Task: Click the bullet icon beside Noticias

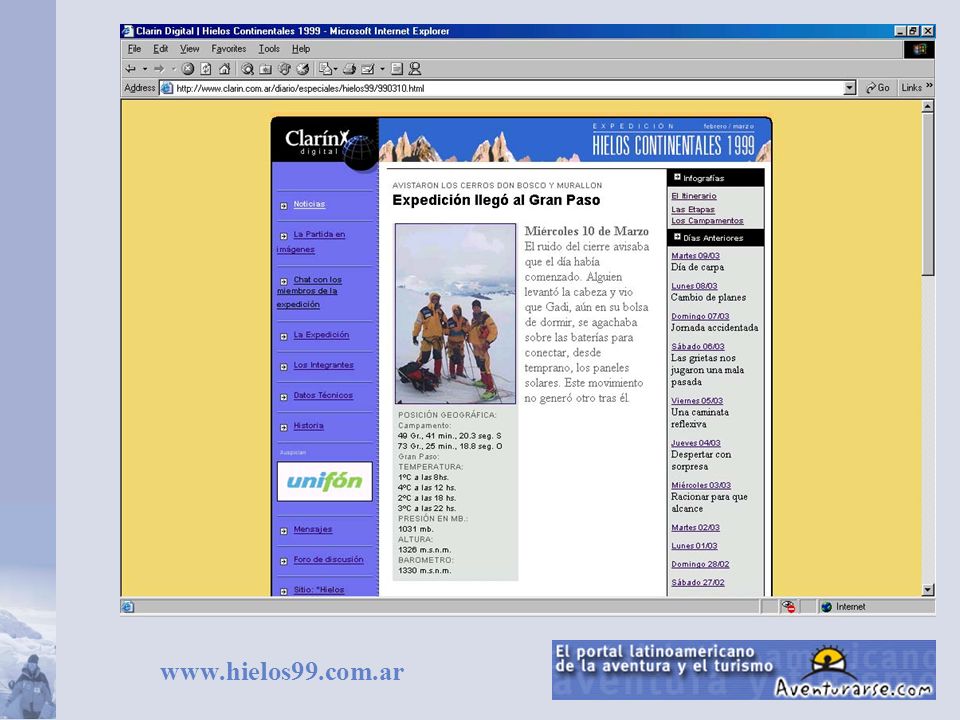Action: [x=283, y=206]
